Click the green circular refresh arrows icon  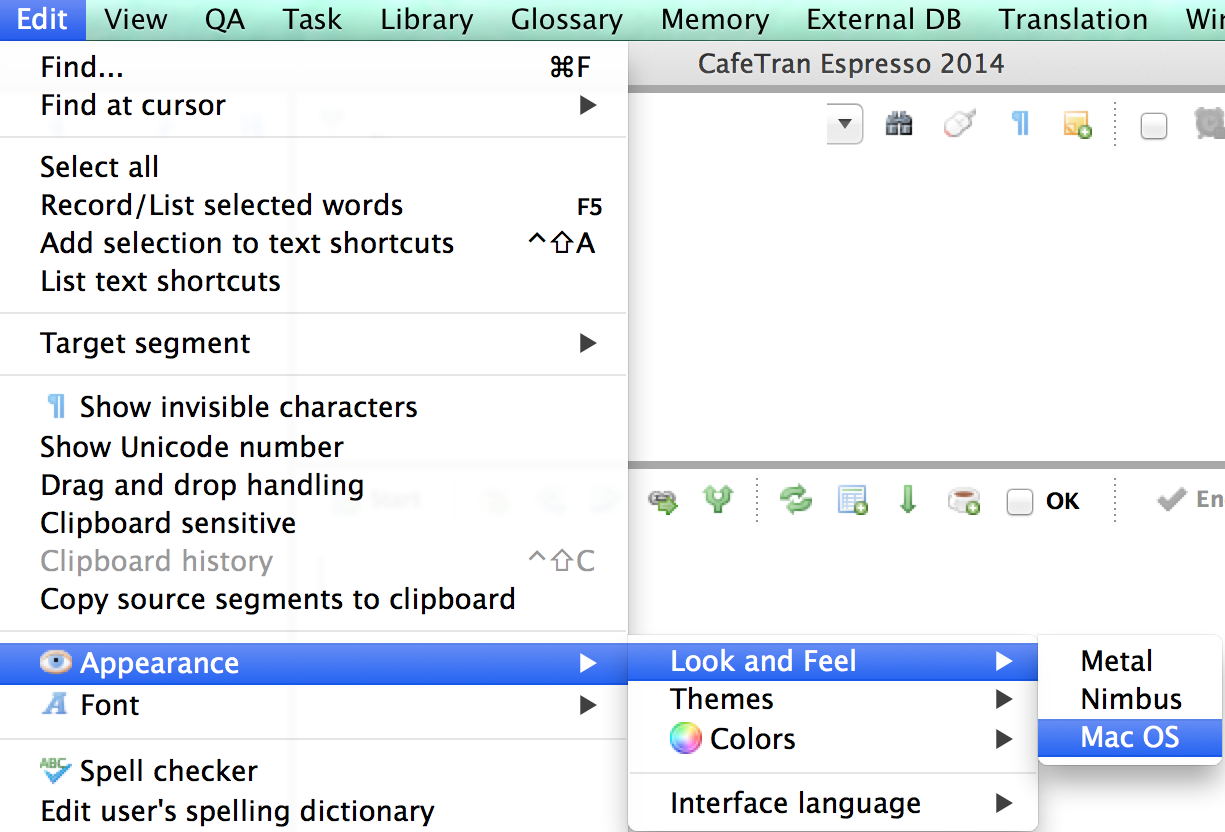[796, 501]
